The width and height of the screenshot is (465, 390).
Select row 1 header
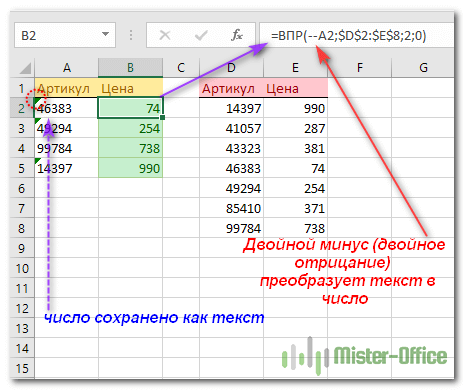point(22,88)
